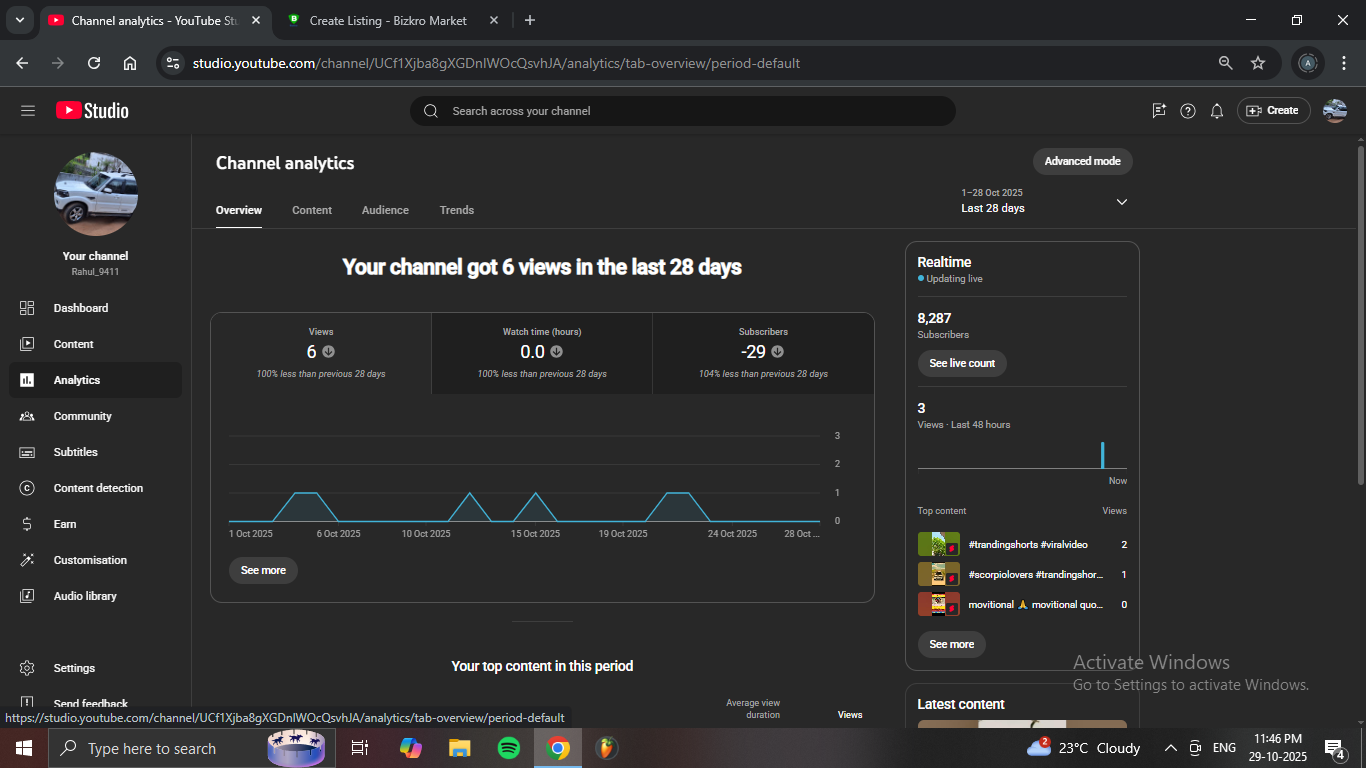
Task: Open Spotify from the Windows taskbar
Action: pyautogui.click(x=508, y=748)
